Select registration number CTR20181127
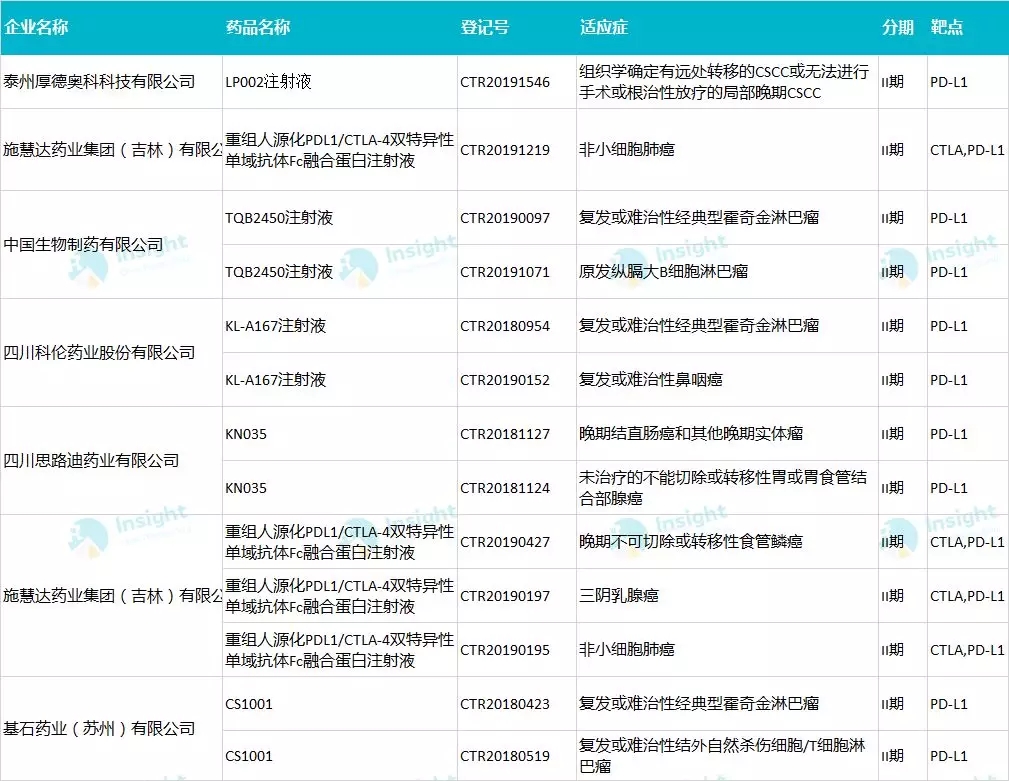Image resolution: width=1009 pixels, height=781 pixels. coord(505,435)
